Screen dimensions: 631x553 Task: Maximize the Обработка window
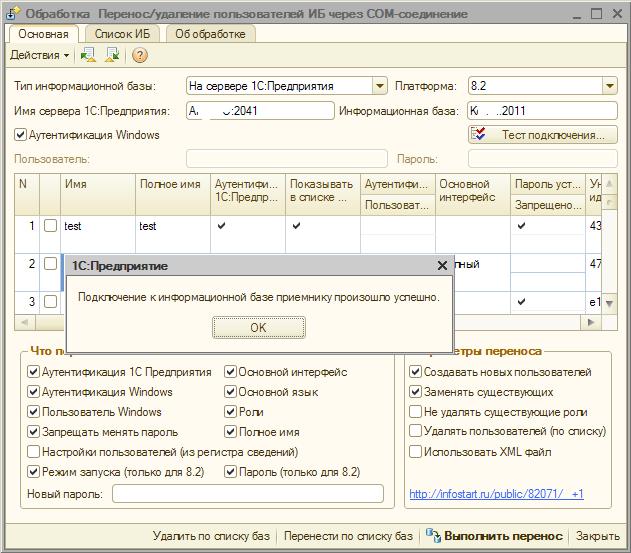[x=597, y=14]
